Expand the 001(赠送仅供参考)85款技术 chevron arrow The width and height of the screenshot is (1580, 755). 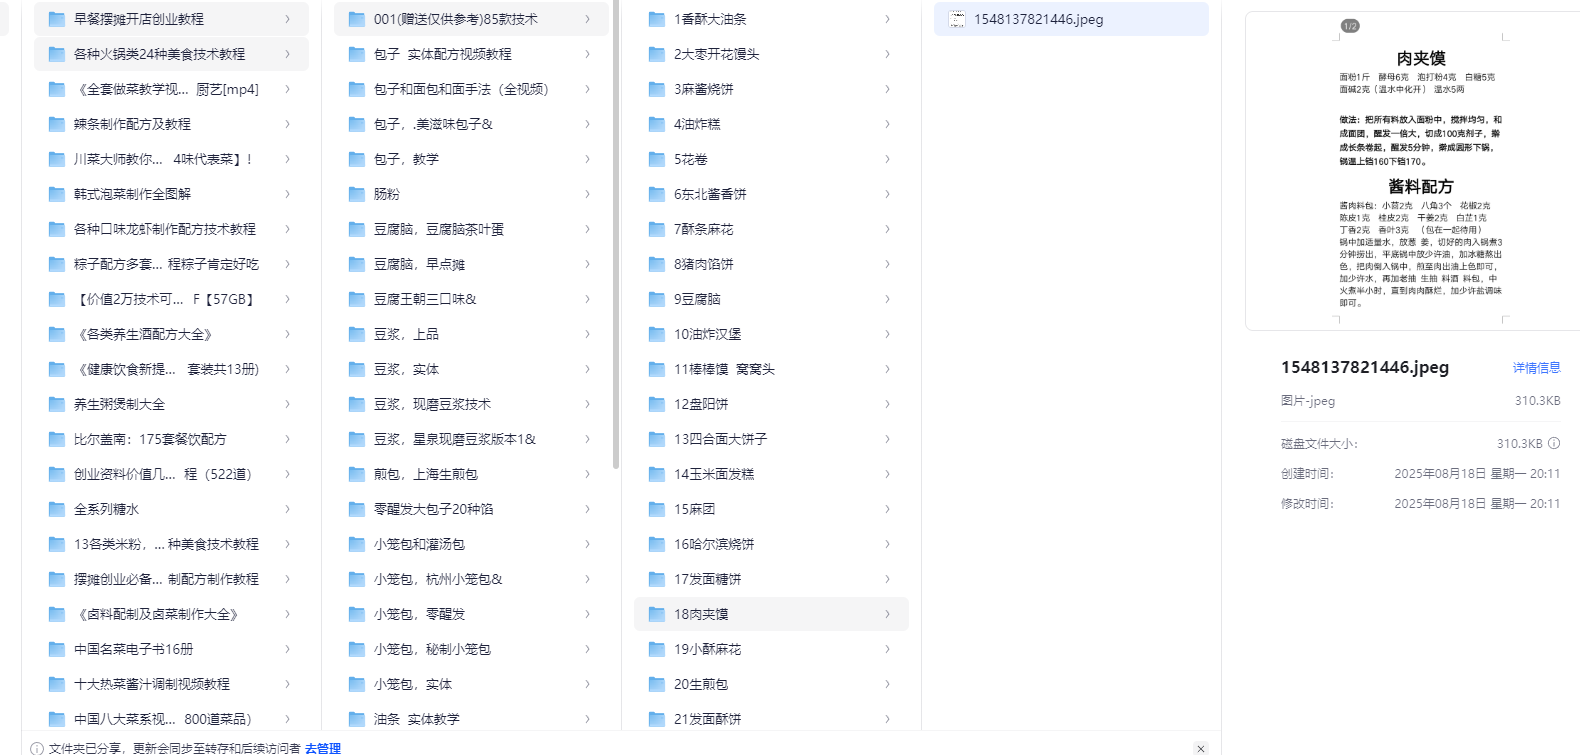click(x=587, y=19)
